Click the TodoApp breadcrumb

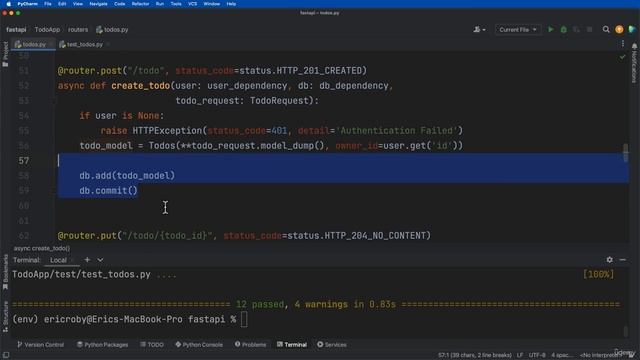(x=47, y=29)
